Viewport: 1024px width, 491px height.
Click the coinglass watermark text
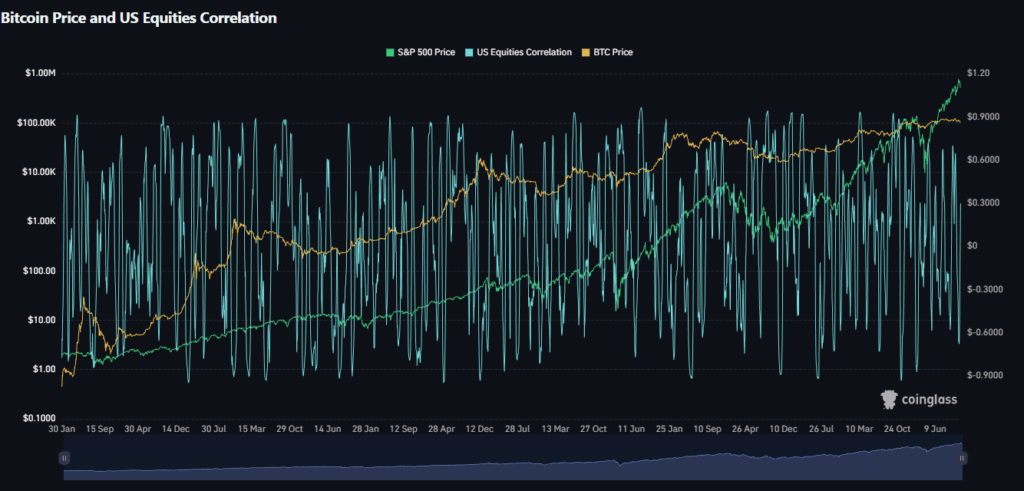[928, 400]
